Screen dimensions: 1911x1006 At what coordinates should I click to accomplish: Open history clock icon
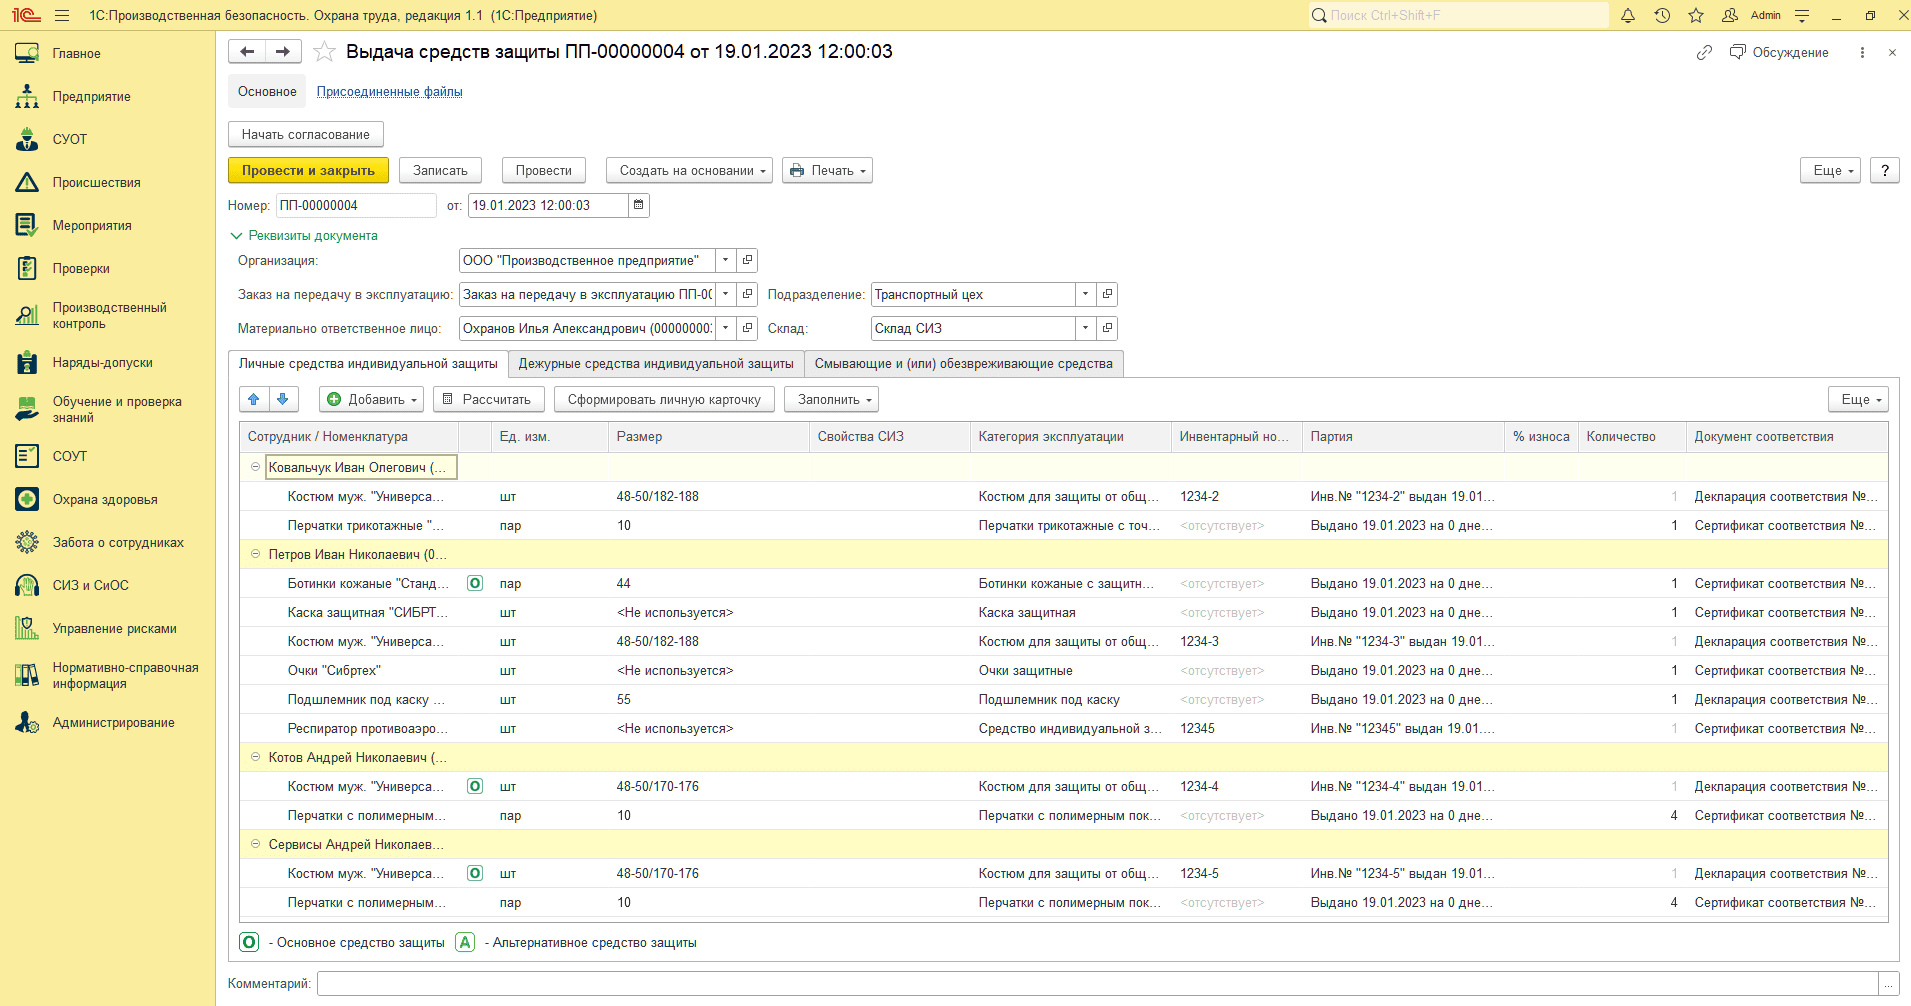click(x=1662, y=15)
